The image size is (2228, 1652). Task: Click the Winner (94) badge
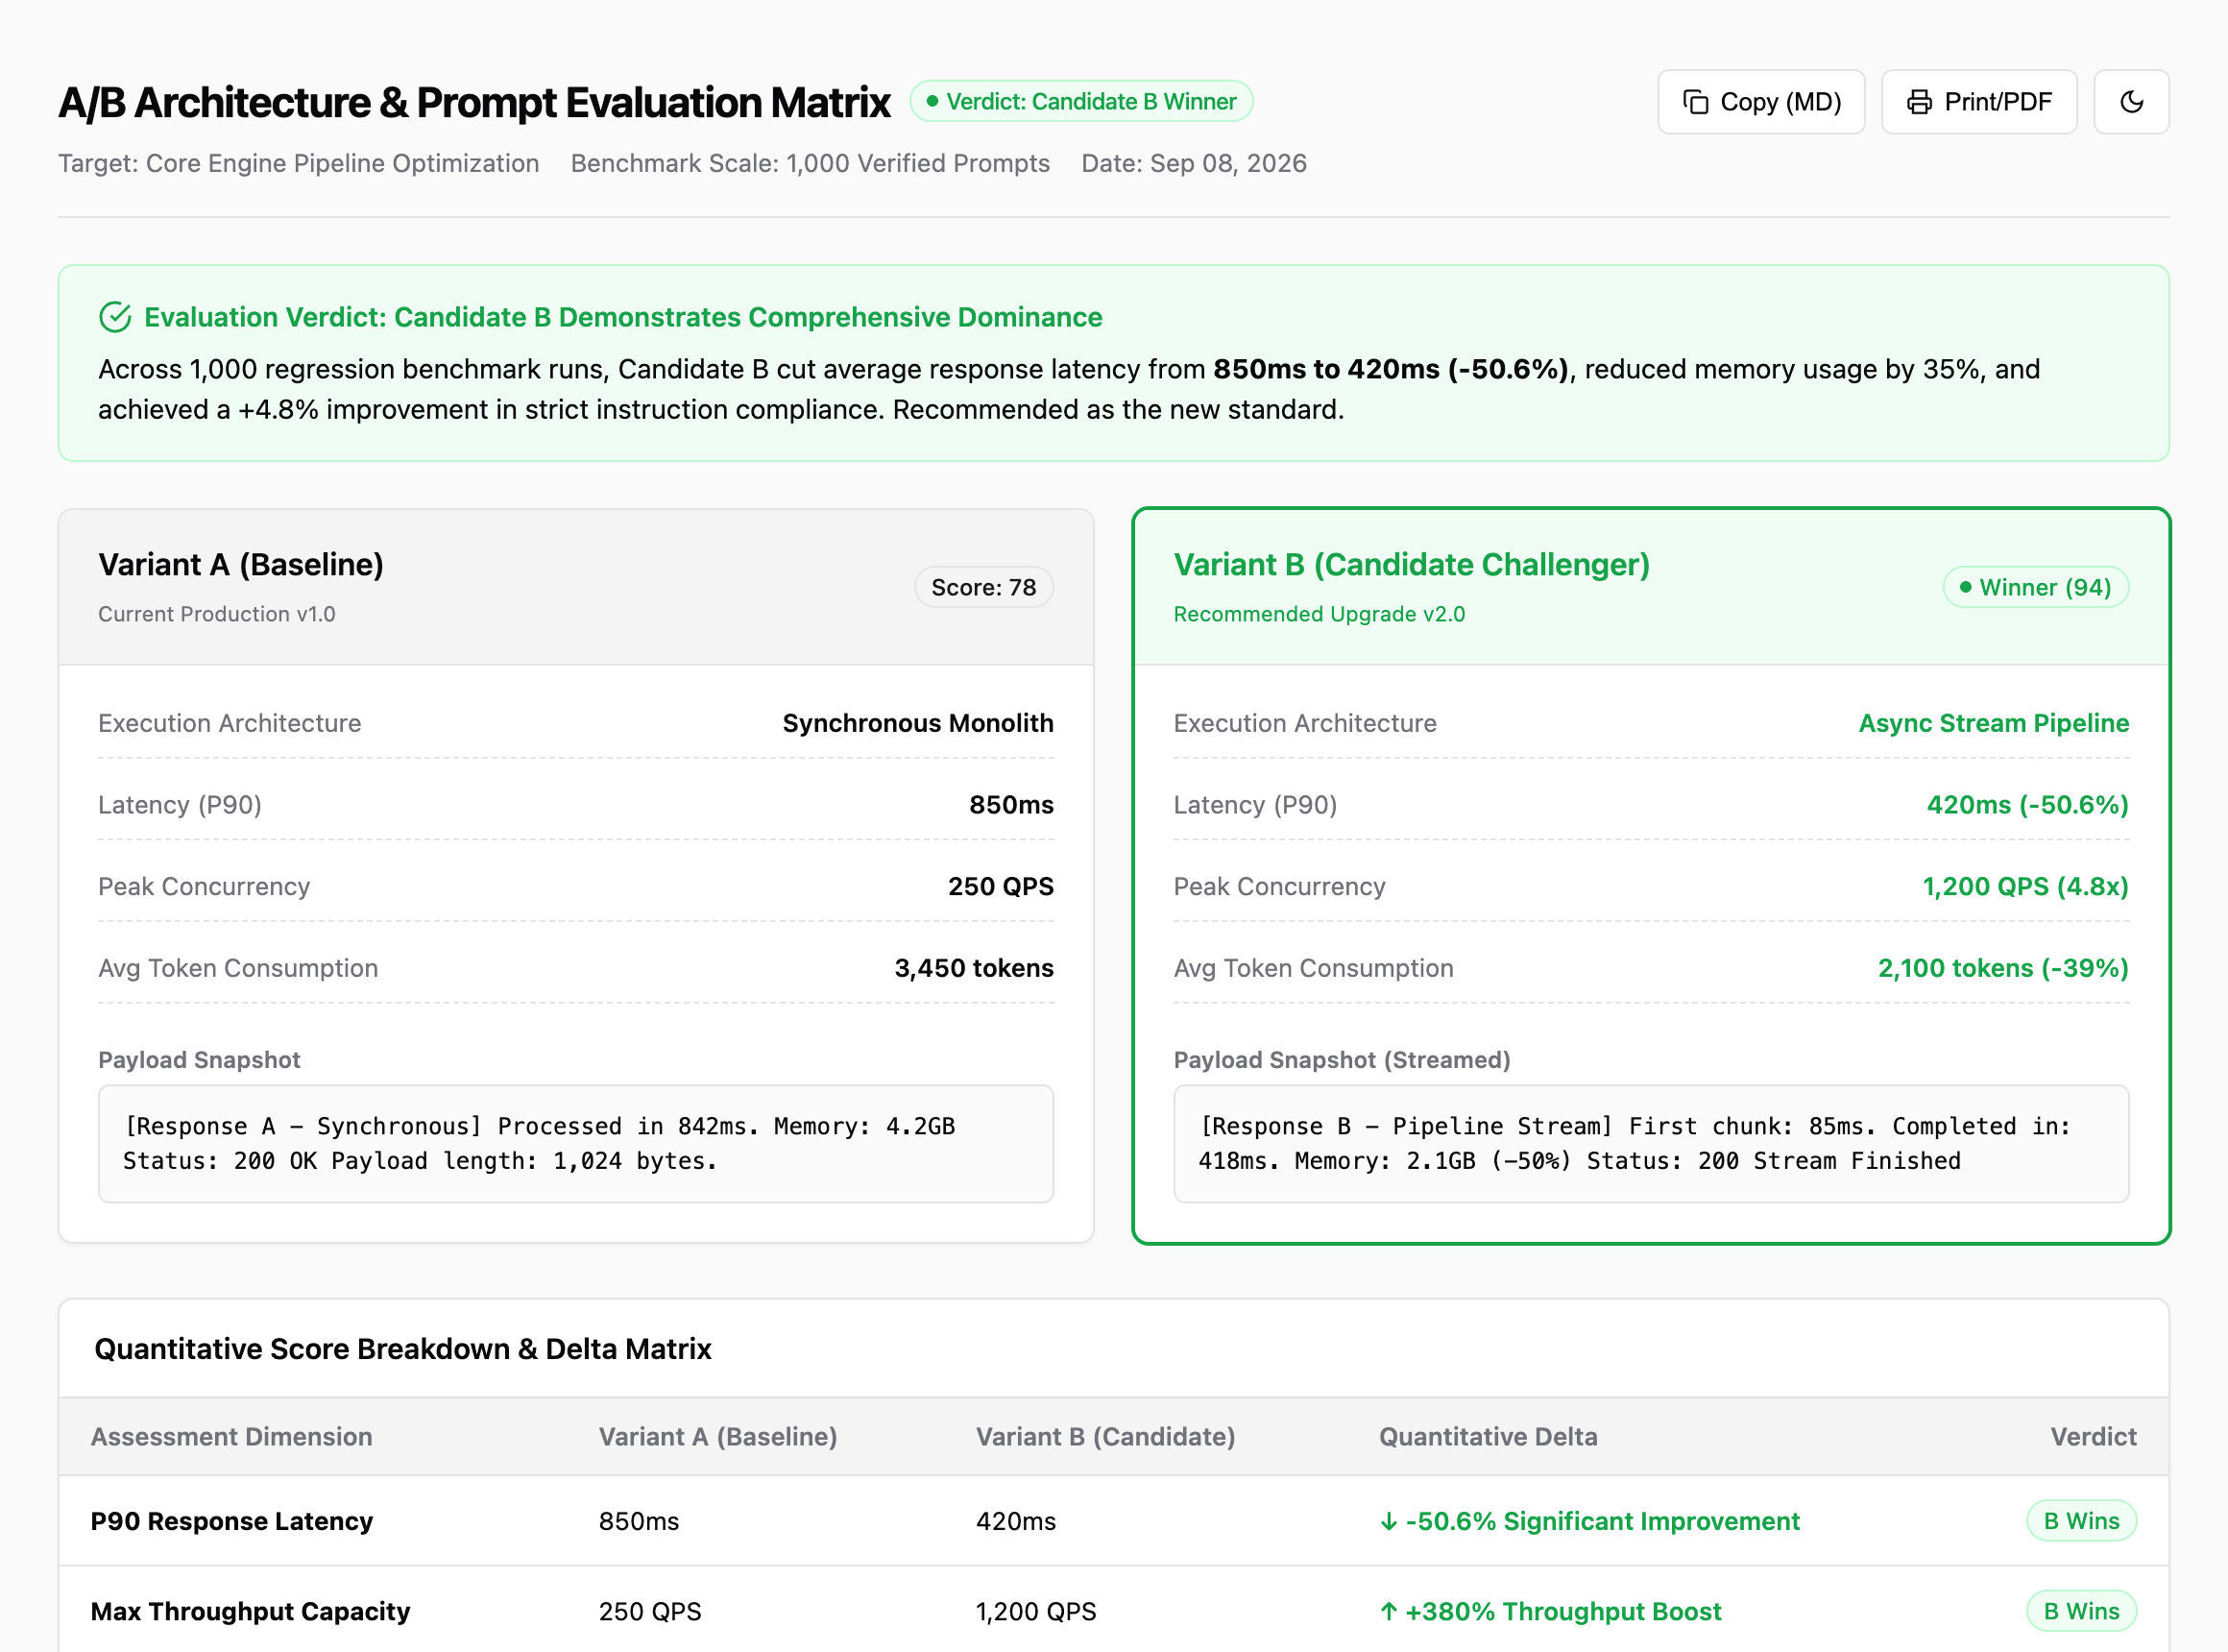click(x=2035, y=587)
